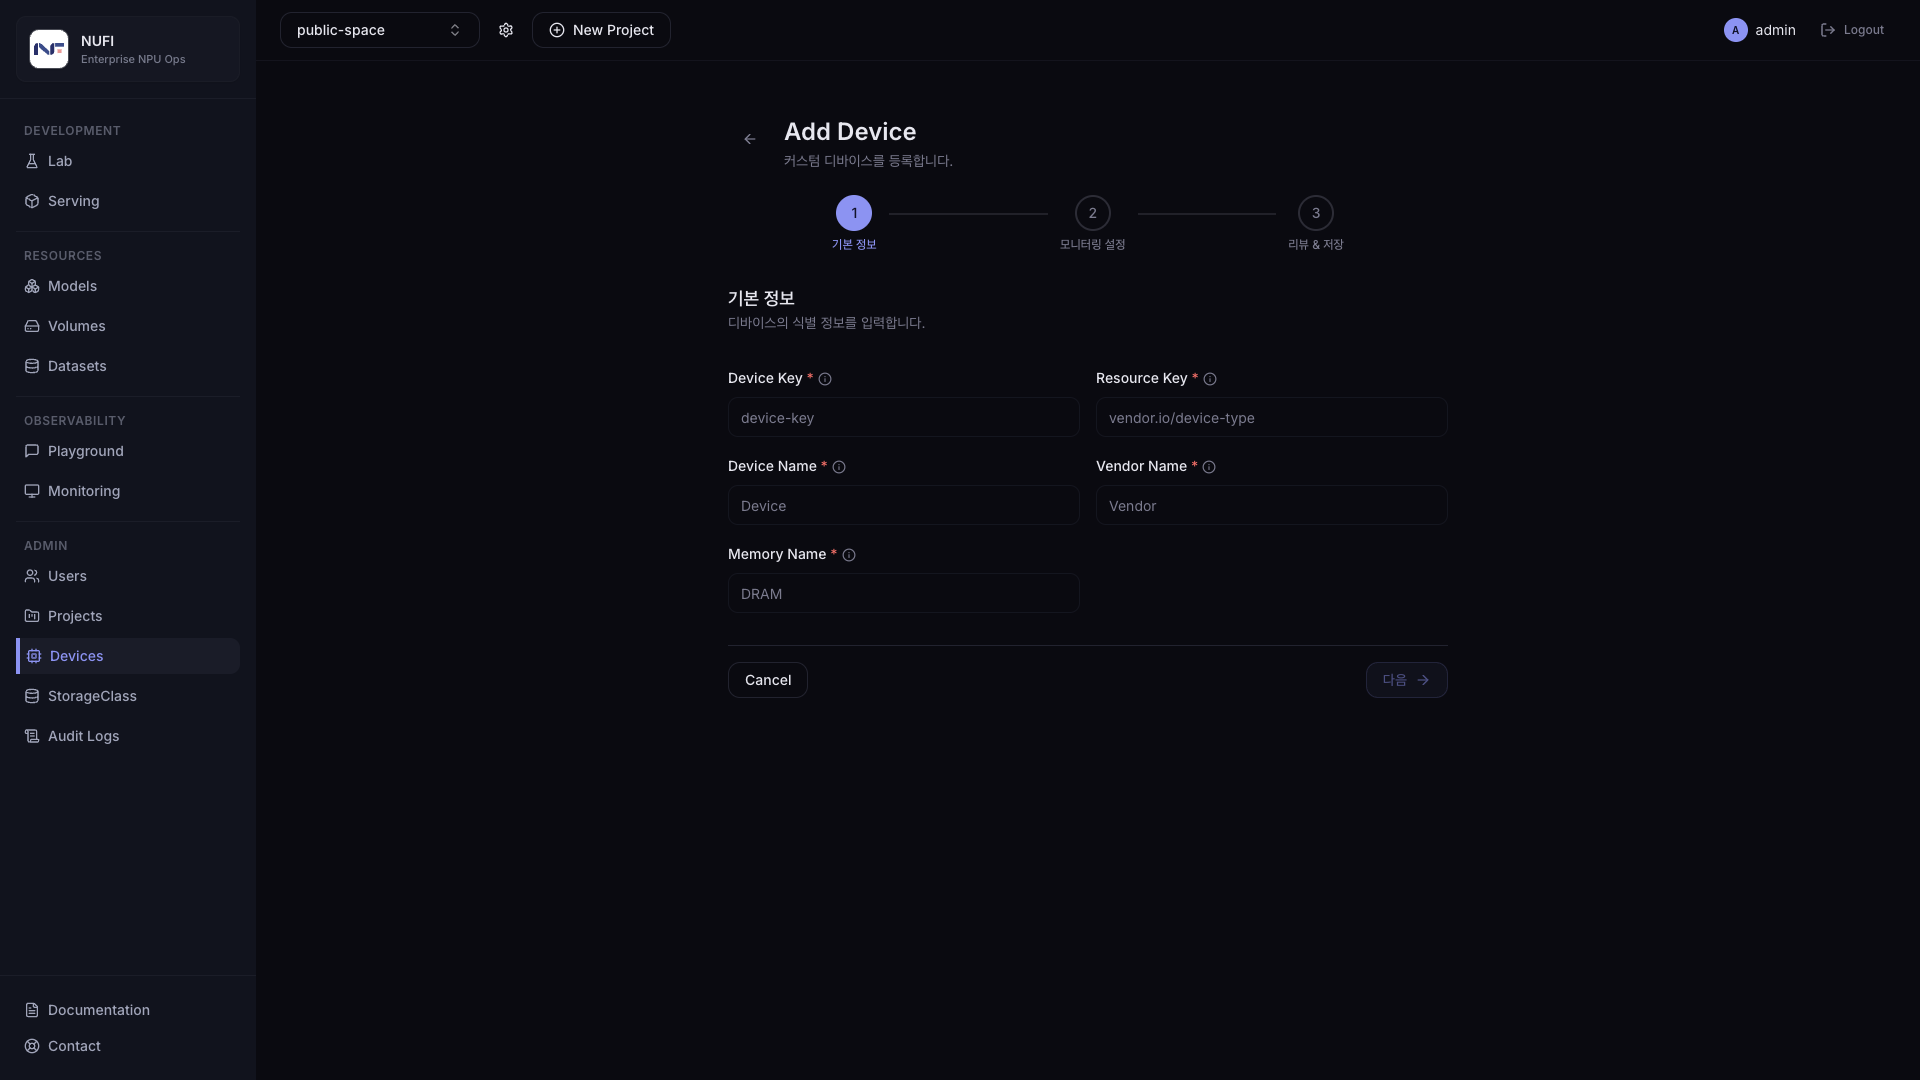This screenshot has width=1920, height=1080.
Task: Click the 다음 next button
Action: [1407, 680]
